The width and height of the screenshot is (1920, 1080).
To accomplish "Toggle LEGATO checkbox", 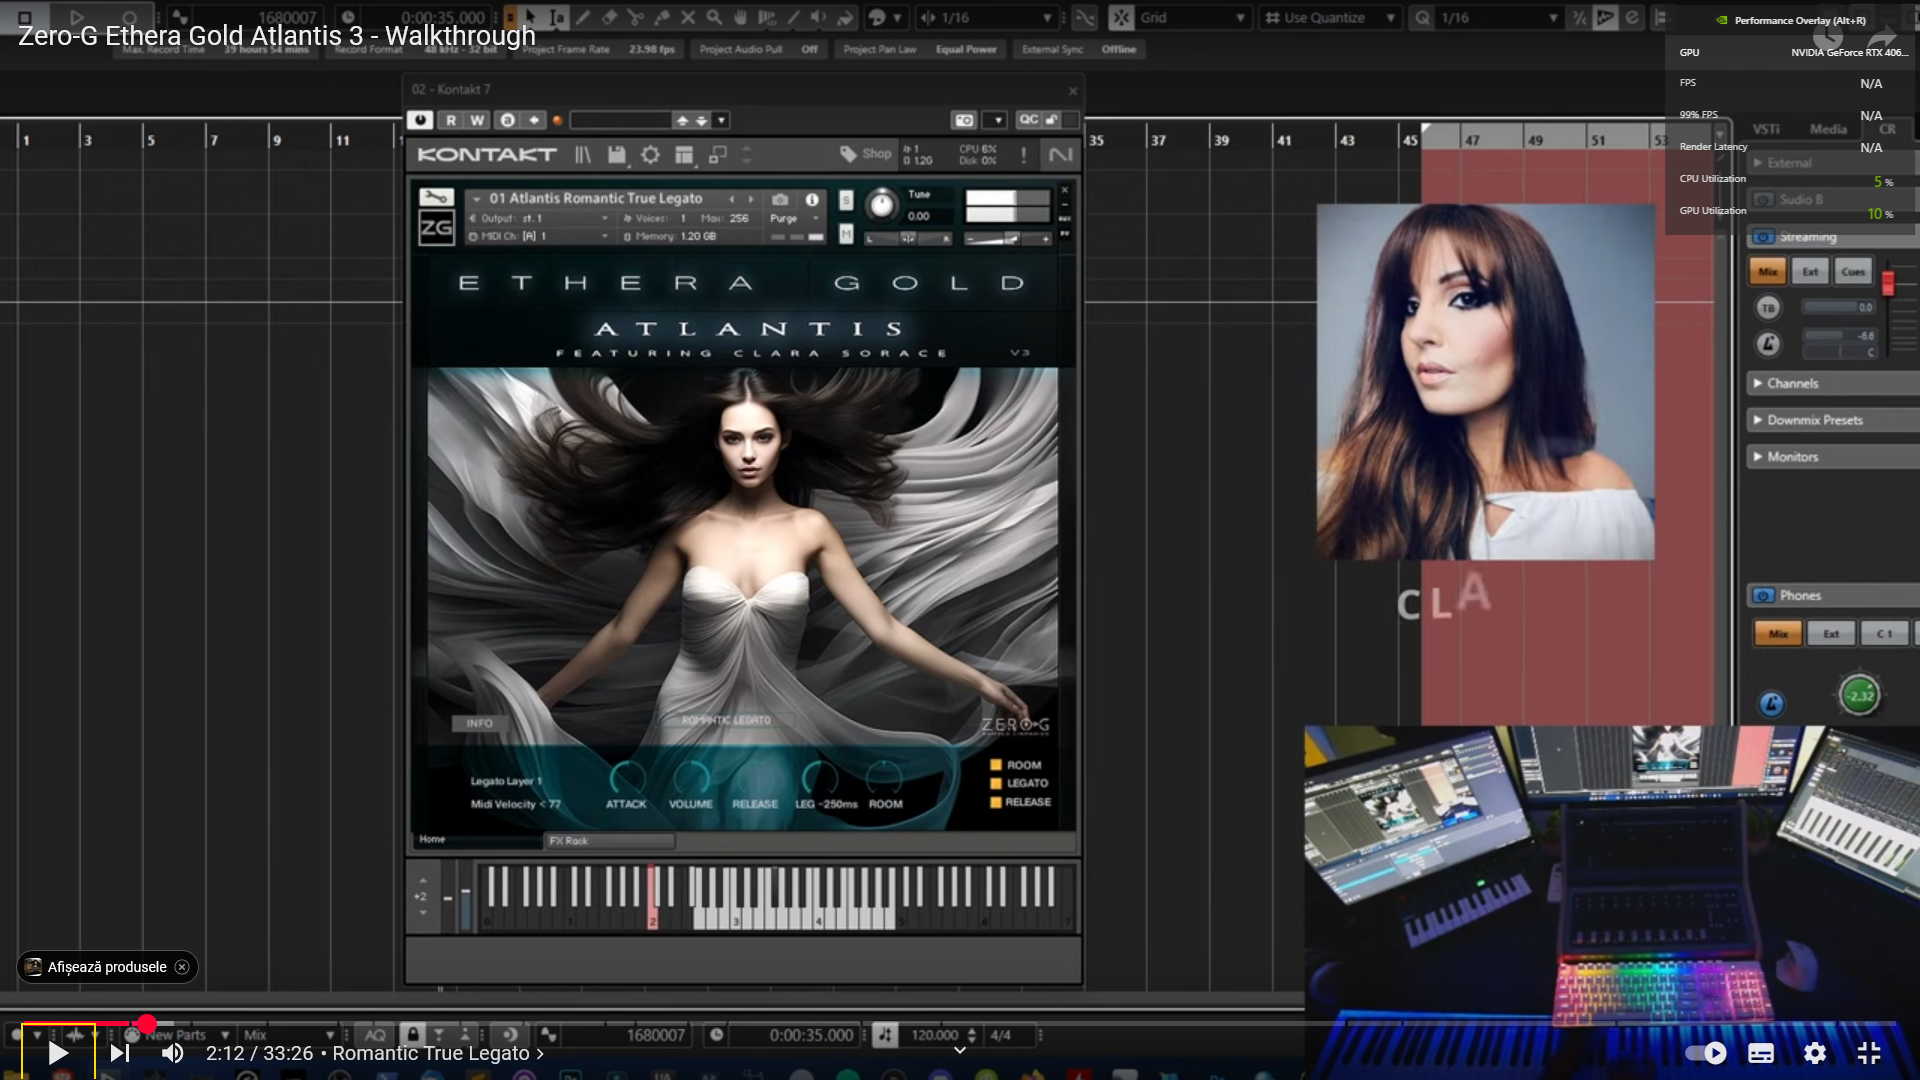I will (x=996, y=783).
